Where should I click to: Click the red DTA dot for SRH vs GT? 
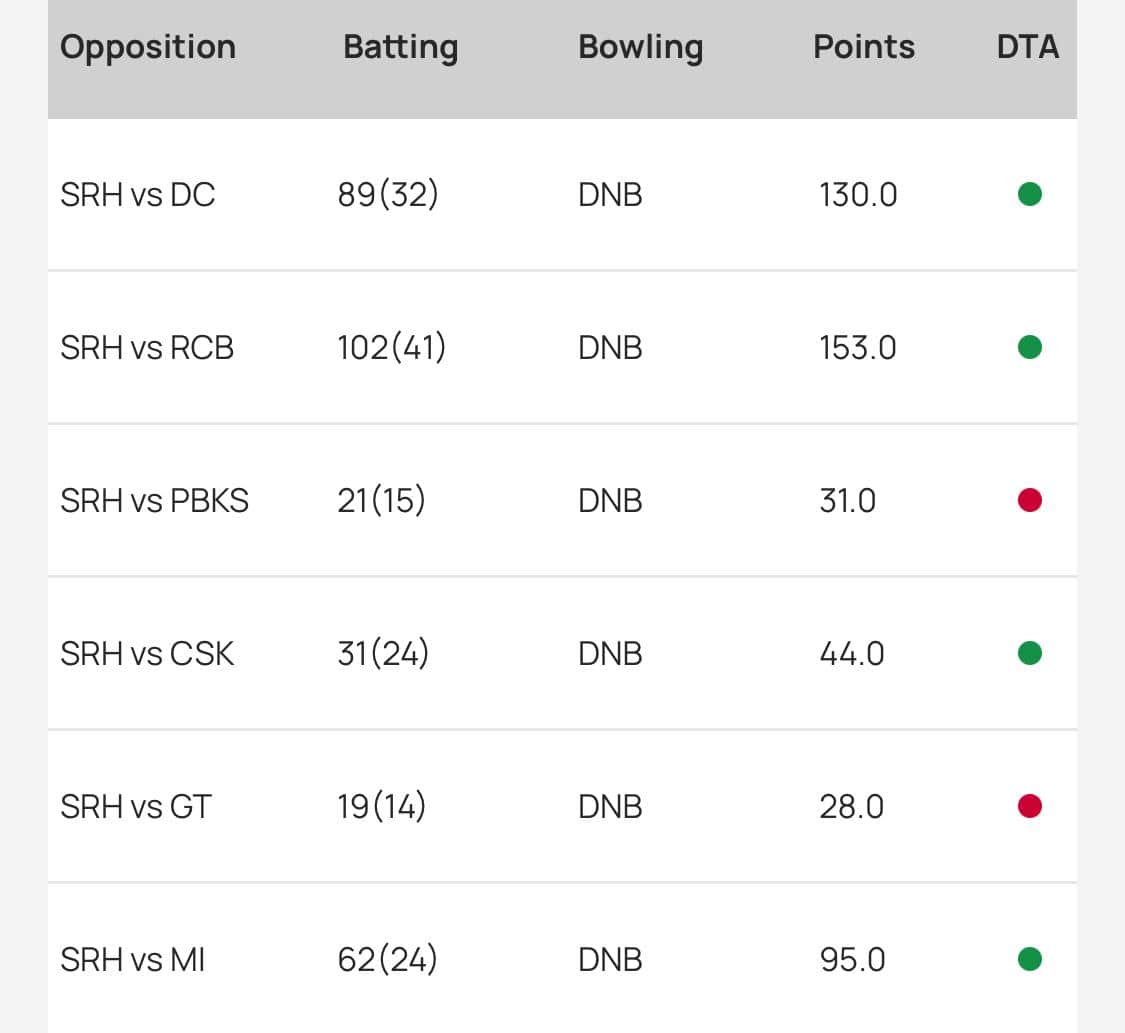tap(1029, 806)
